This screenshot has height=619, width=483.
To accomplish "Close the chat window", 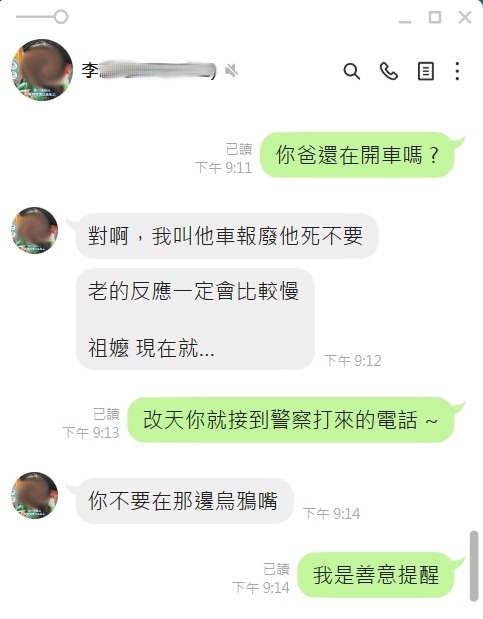I will click(x=465, y=18).
